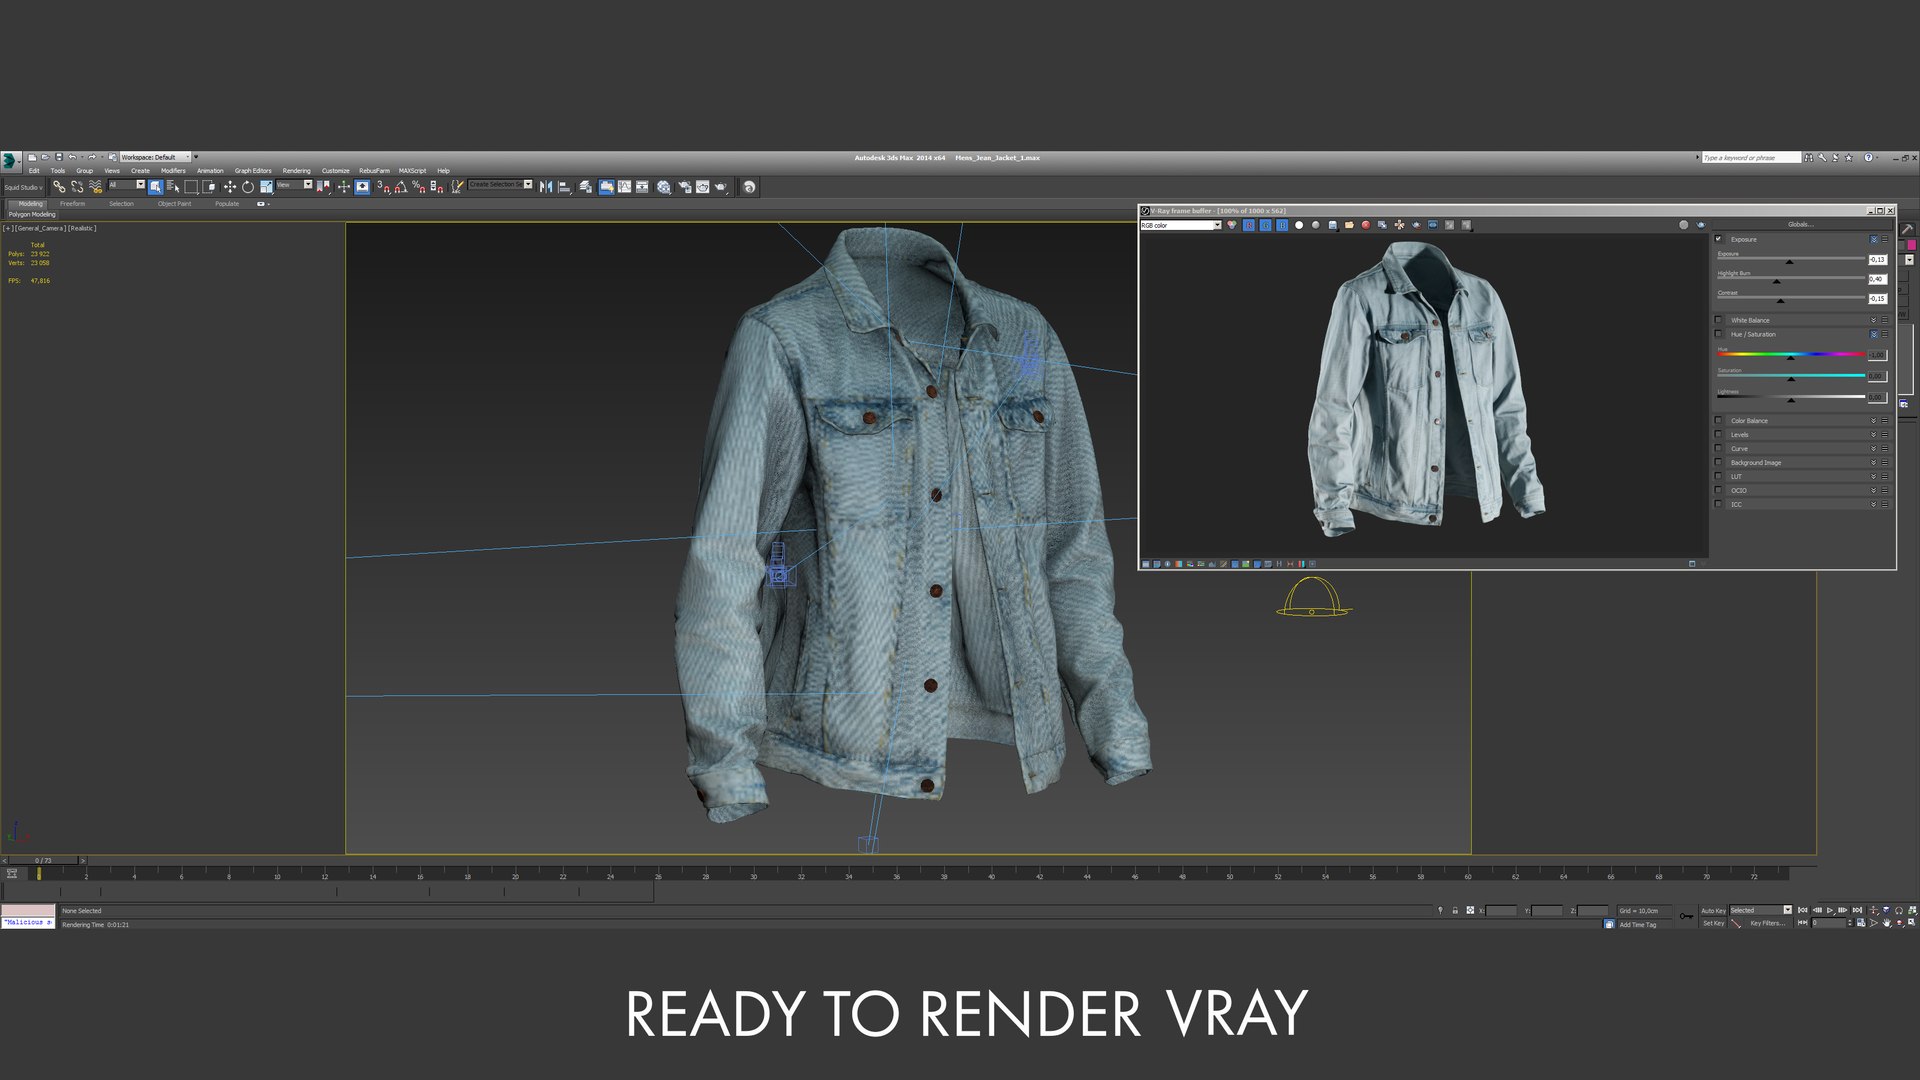Click the Play Animation button
The height and width of the screenshot is (1080, 1920).
1830,910
